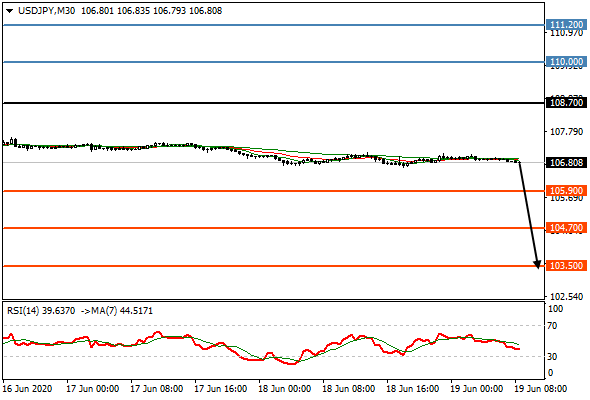The width and height of the screenshot is (590, 400).
Task: Click the 30 oversold level on RSI scale
Action: point(552,356)
